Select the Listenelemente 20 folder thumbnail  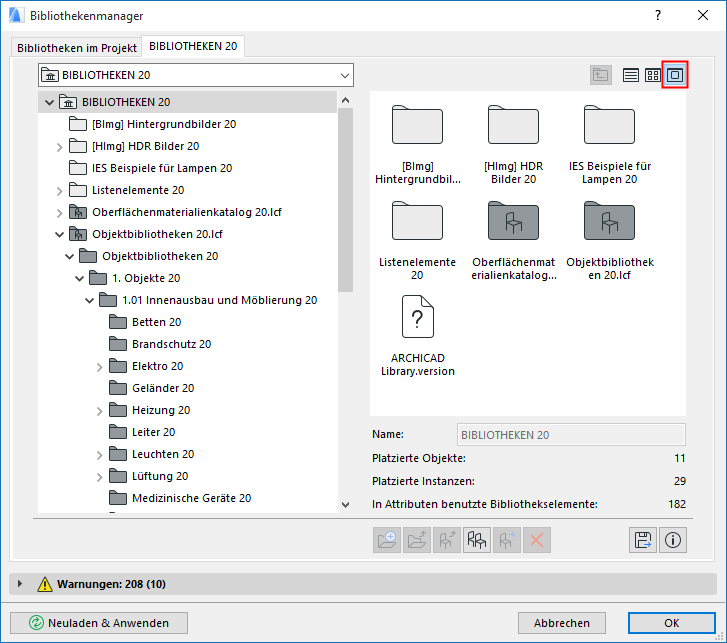coord(417,241)
